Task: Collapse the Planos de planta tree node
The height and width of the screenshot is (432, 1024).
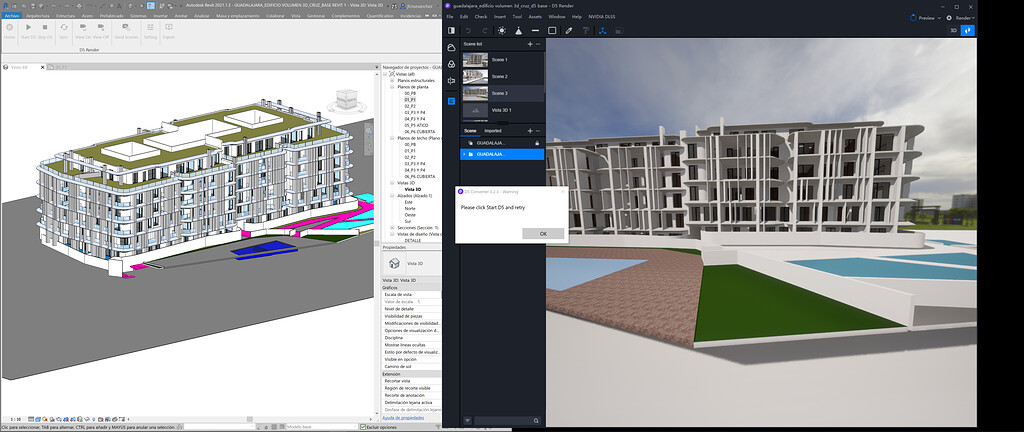Action: (392, 87)
